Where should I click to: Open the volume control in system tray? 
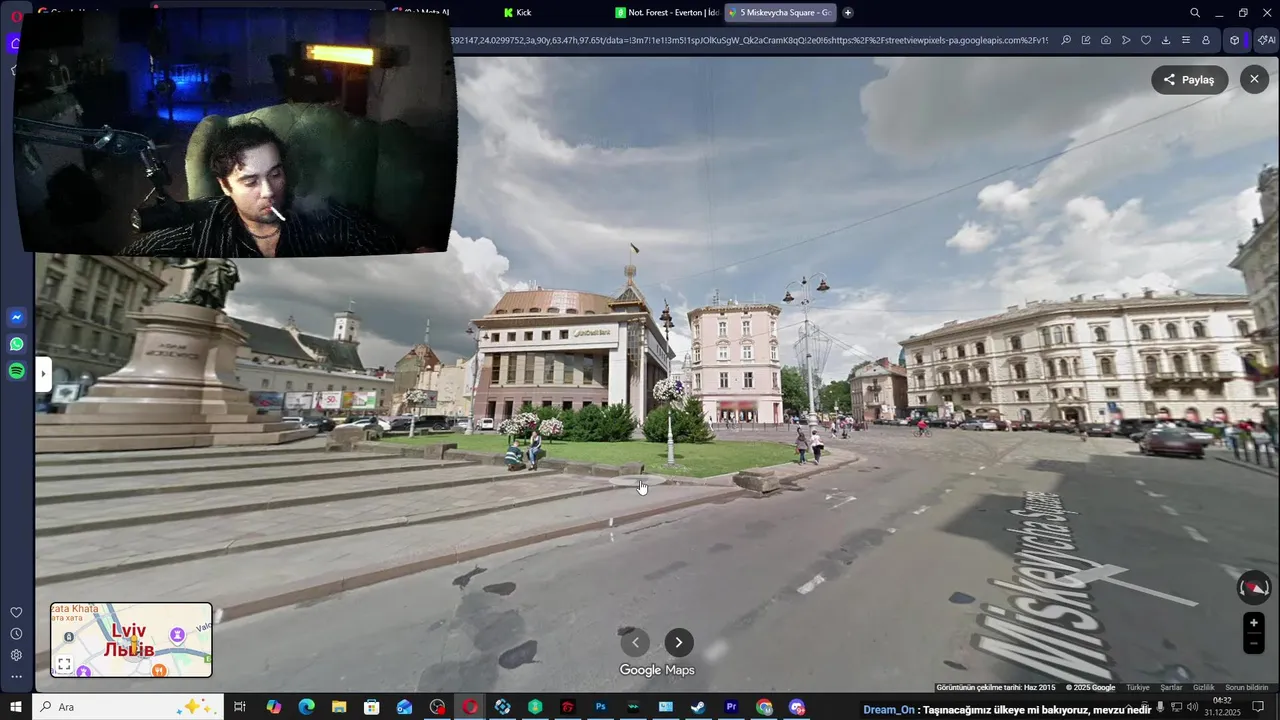[1192, 707]
